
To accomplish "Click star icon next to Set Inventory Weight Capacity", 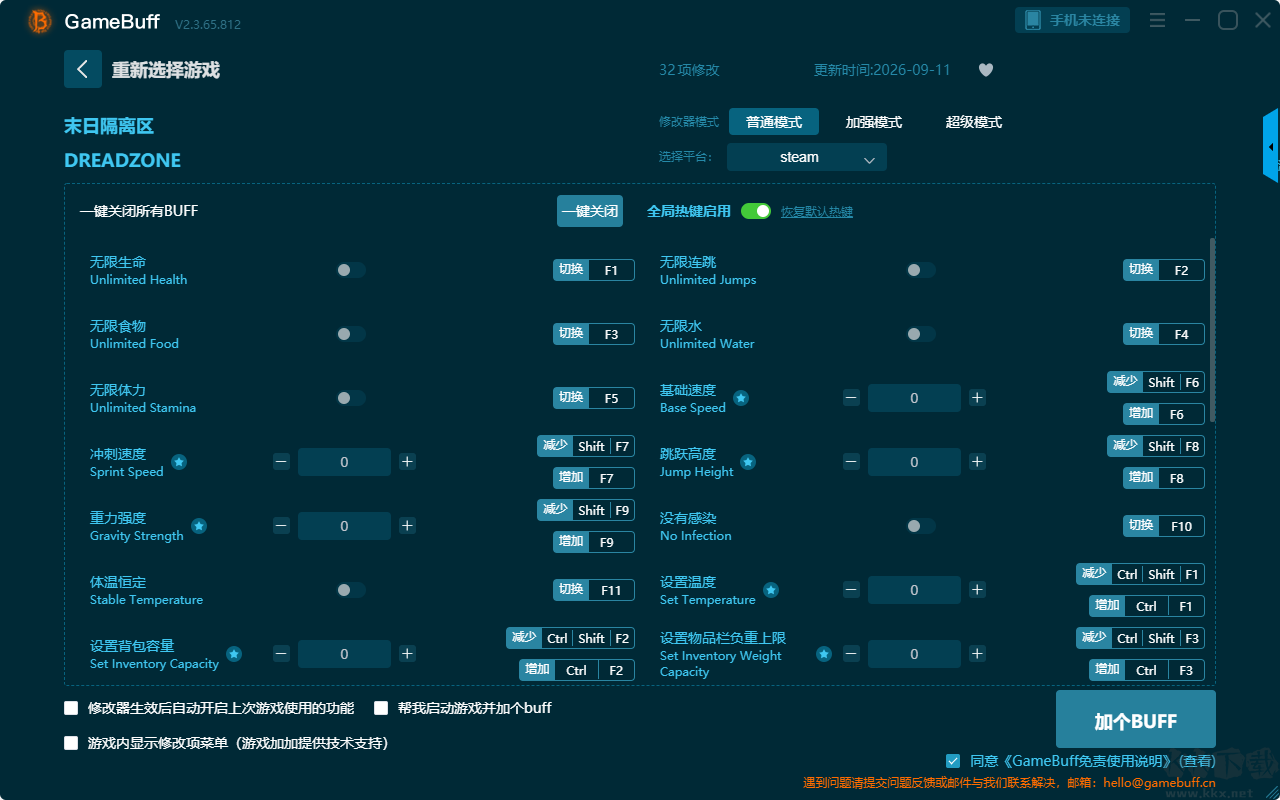I will pos(824,654).
